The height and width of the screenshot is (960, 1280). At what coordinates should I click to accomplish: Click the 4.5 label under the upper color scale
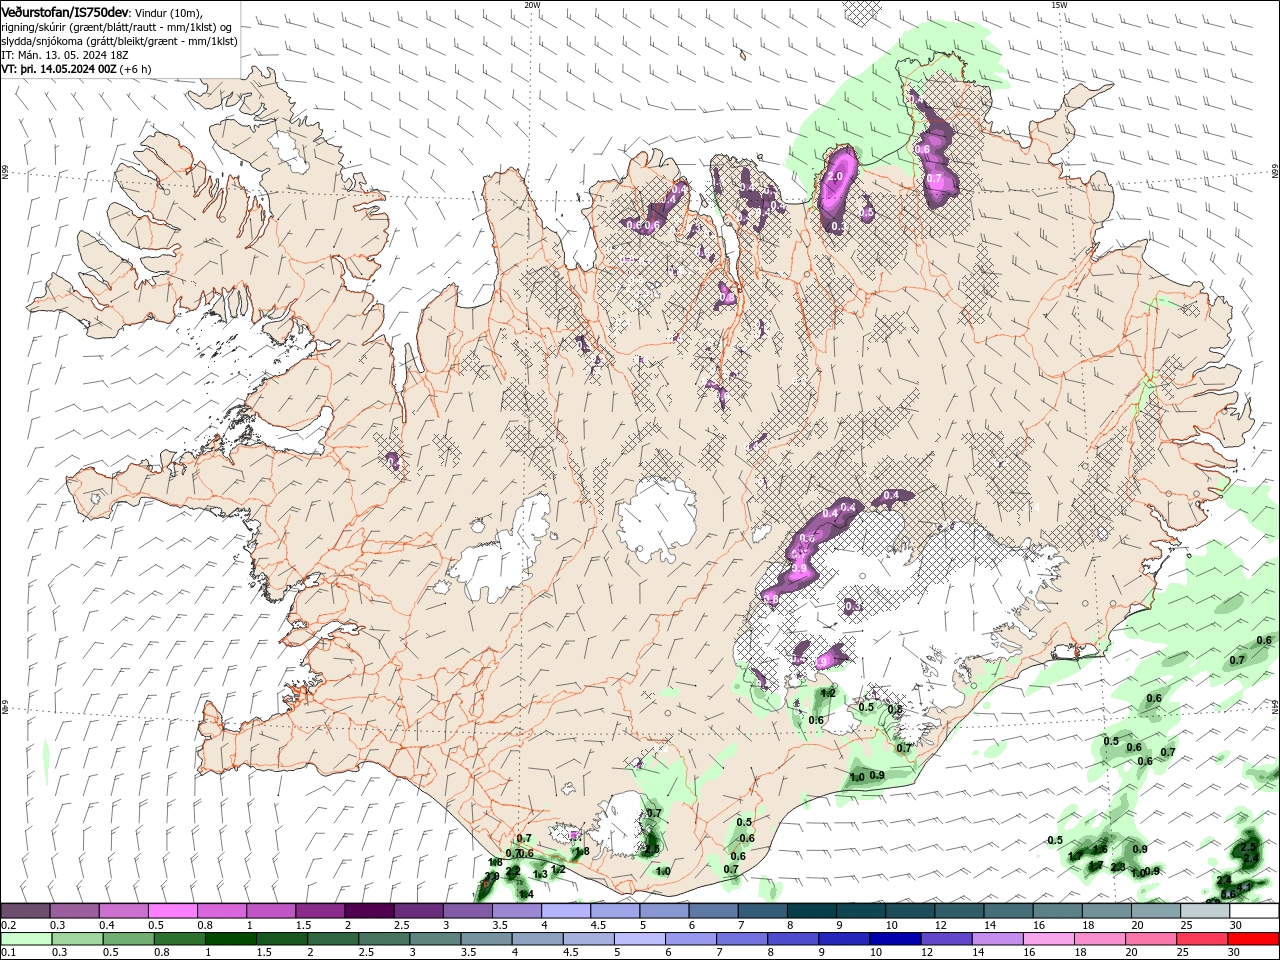click(x=598, y=925)
